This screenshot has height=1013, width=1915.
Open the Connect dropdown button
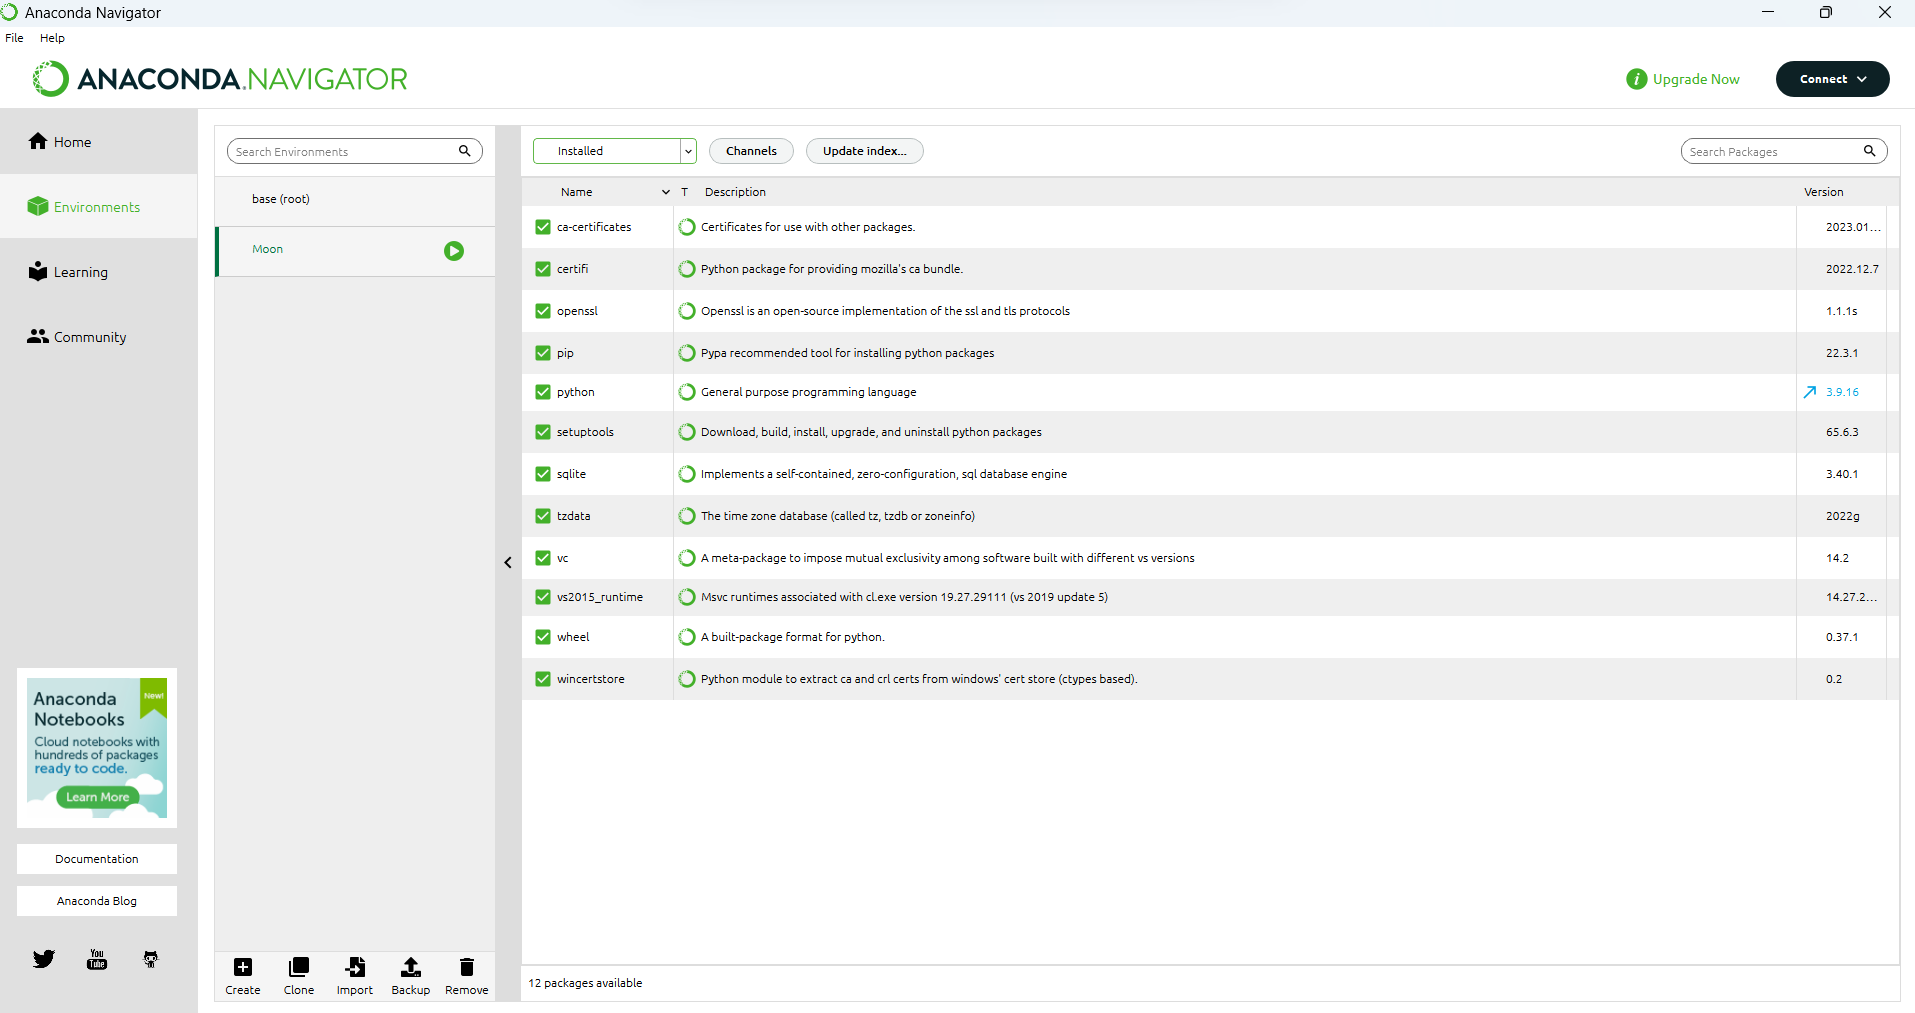click(1832, 79)
